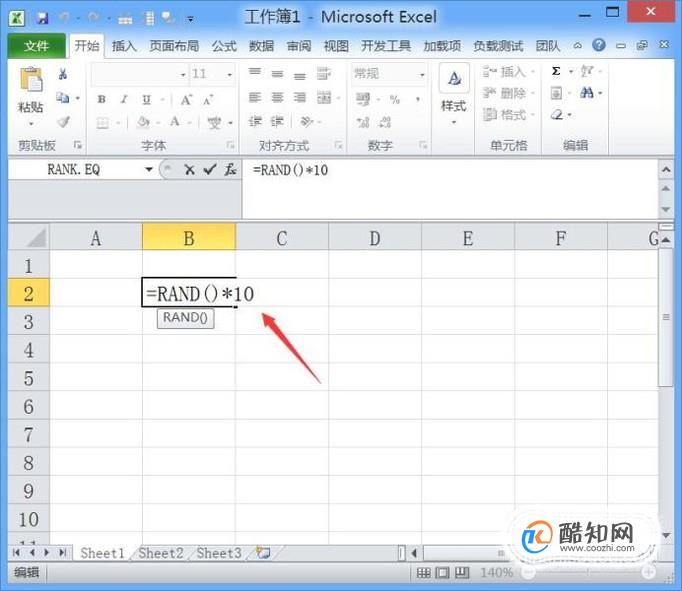
Task: Click the Clear eraser icon
Action: point(557,115)
